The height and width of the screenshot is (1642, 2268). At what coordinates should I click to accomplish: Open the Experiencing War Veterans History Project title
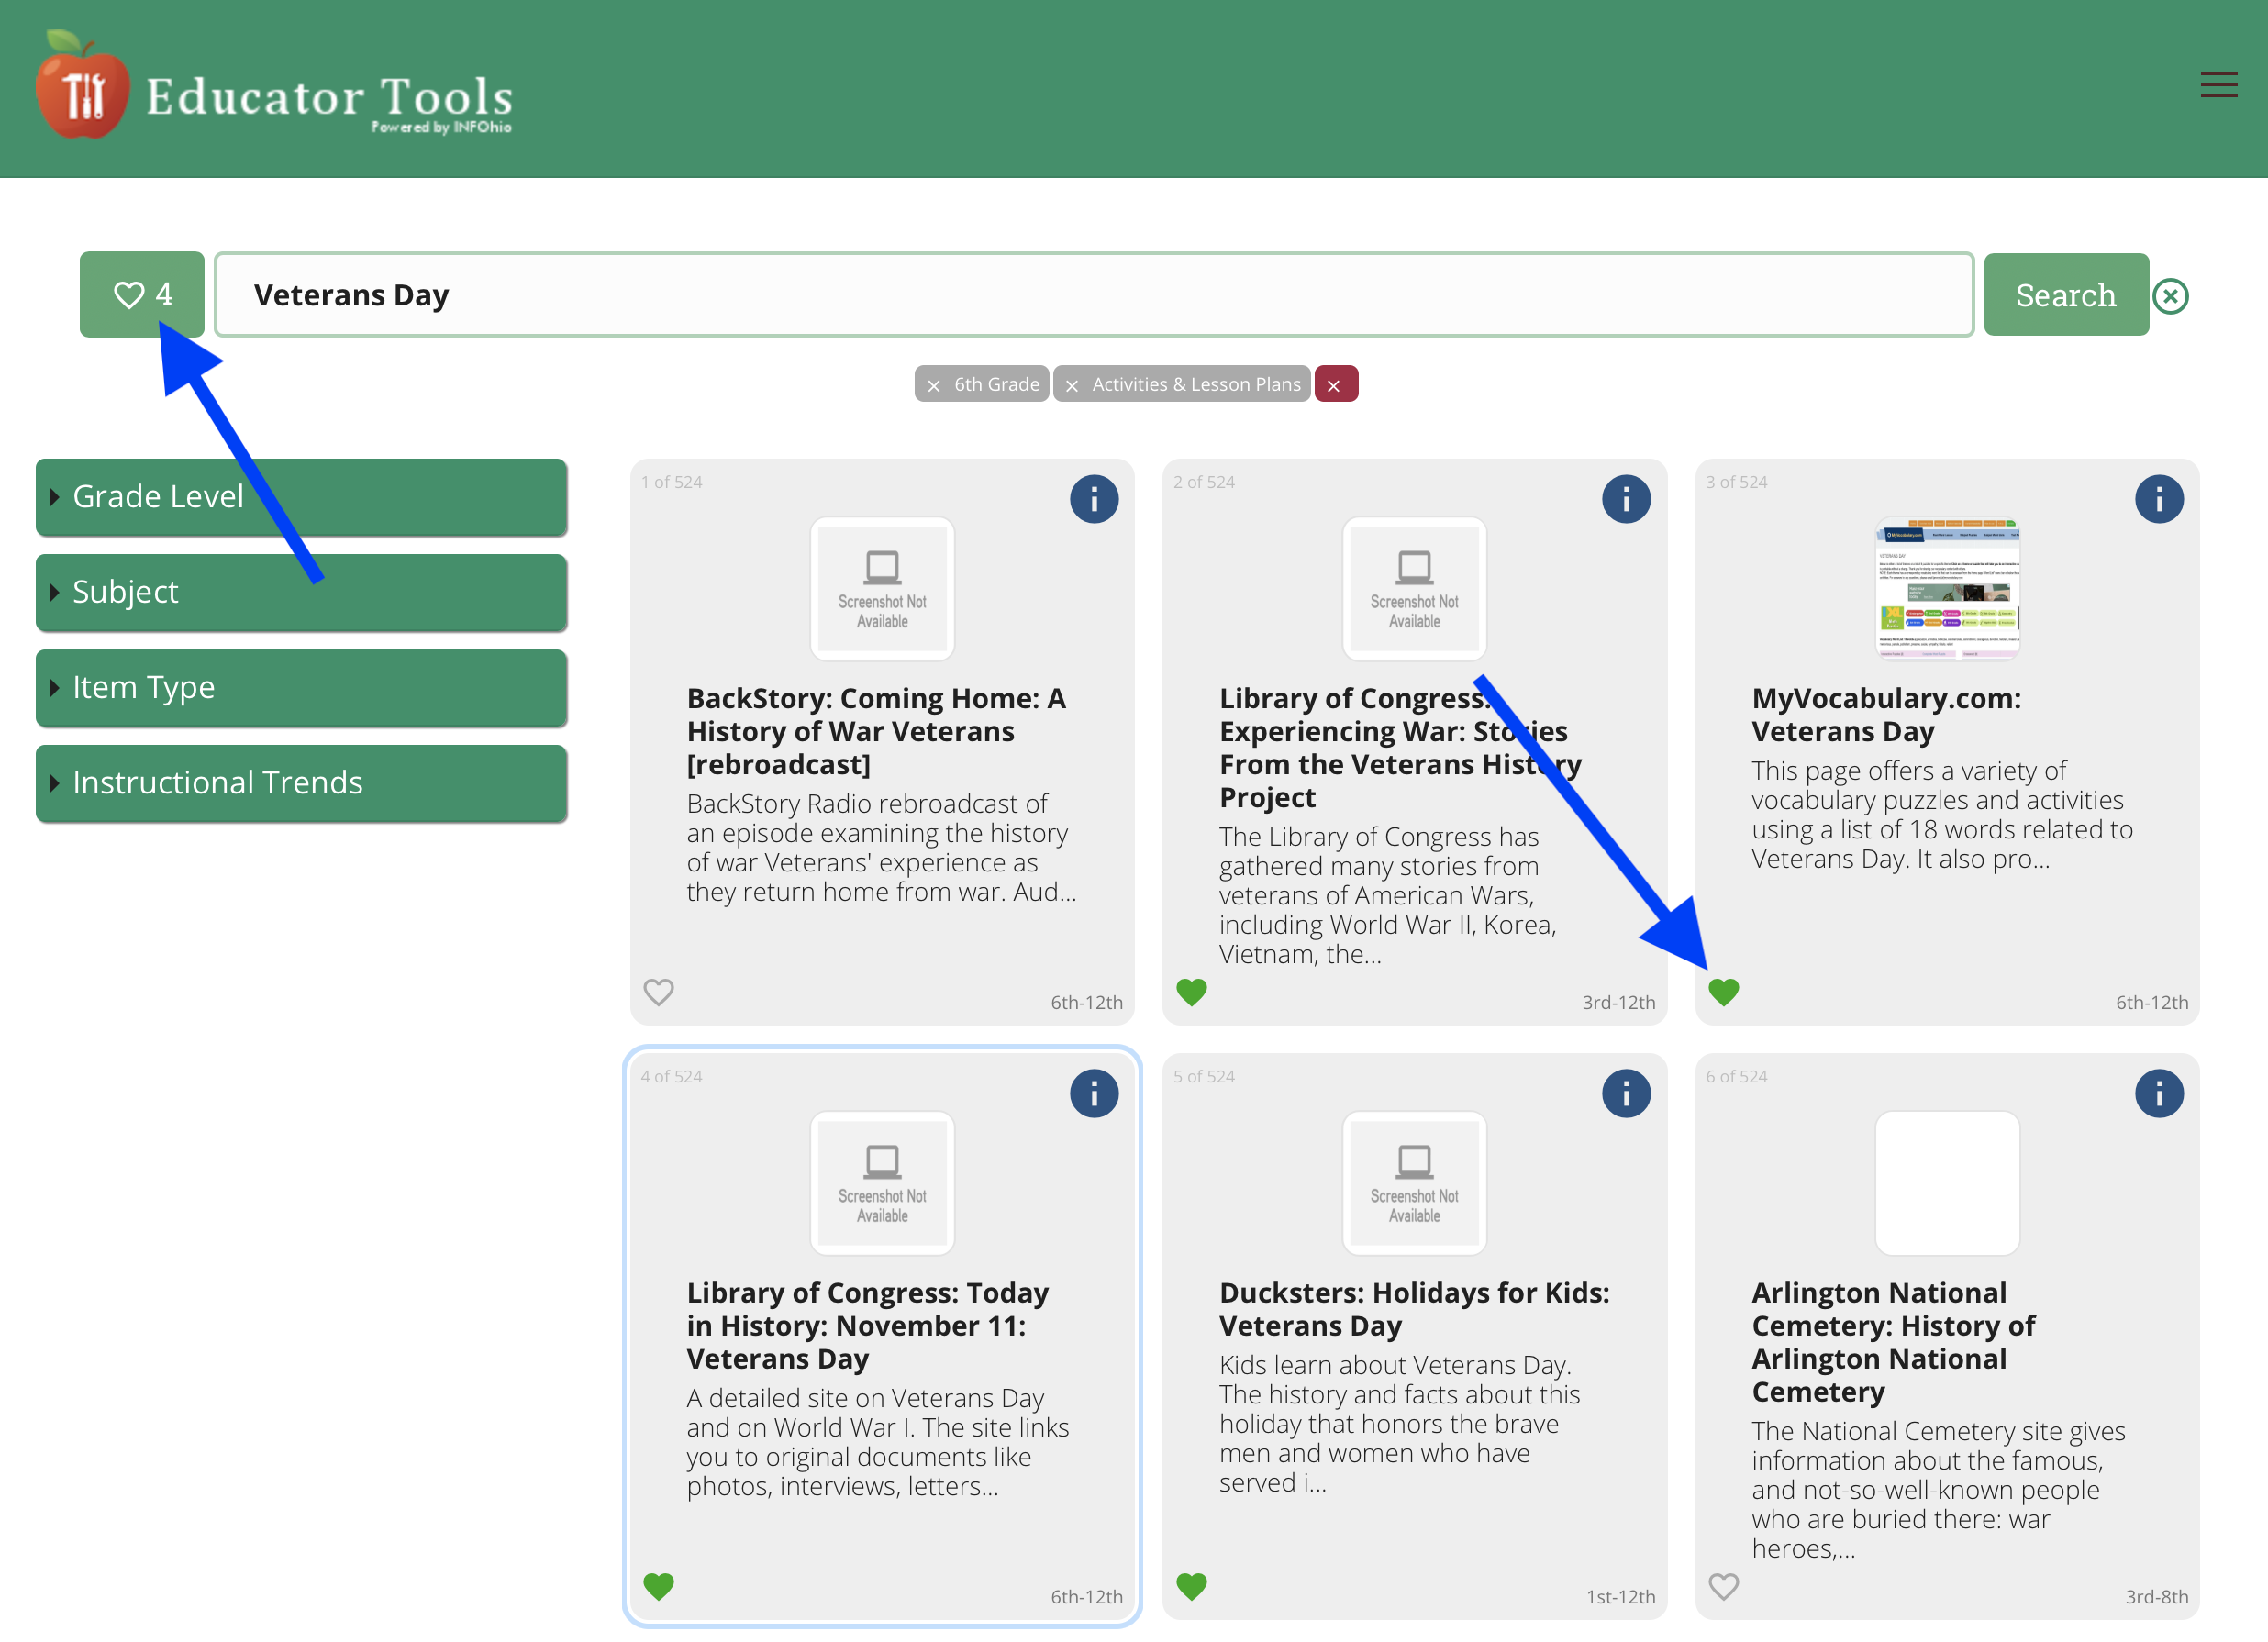click(x=1400, y=748)
